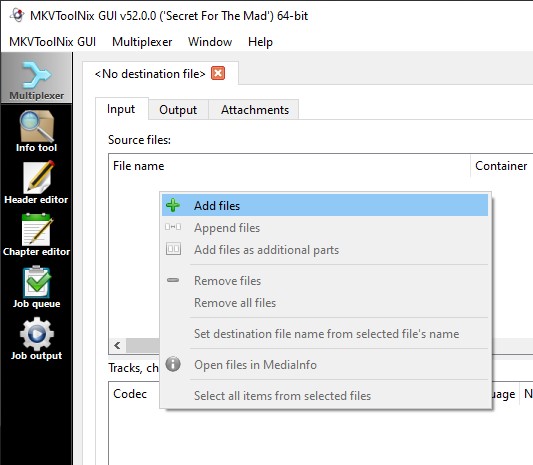Click the MediaInfo info icon
533x465 pixels.
173,364
